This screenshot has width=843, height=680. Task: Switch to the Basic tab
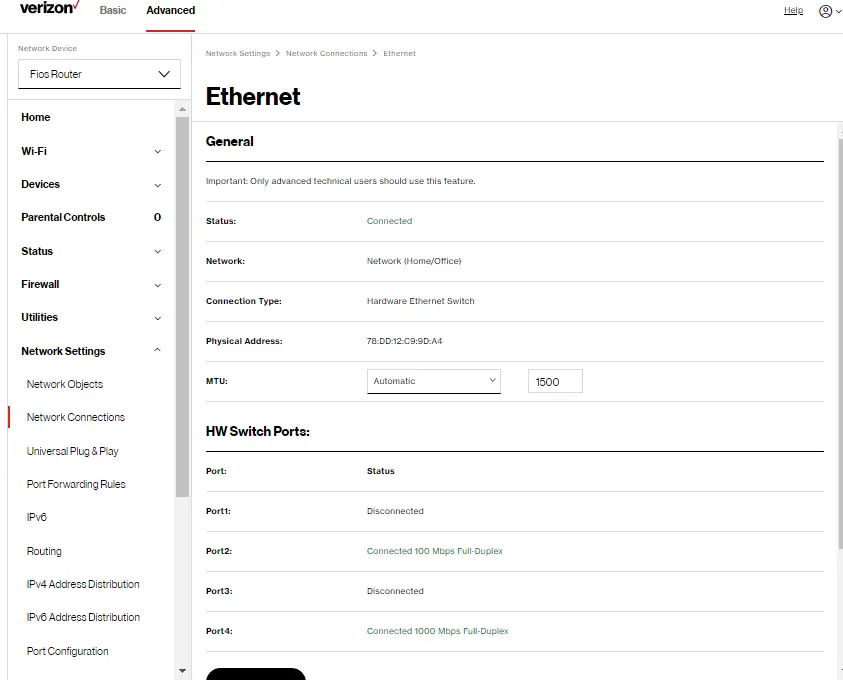pyautogui.click(x=112, y=10)
